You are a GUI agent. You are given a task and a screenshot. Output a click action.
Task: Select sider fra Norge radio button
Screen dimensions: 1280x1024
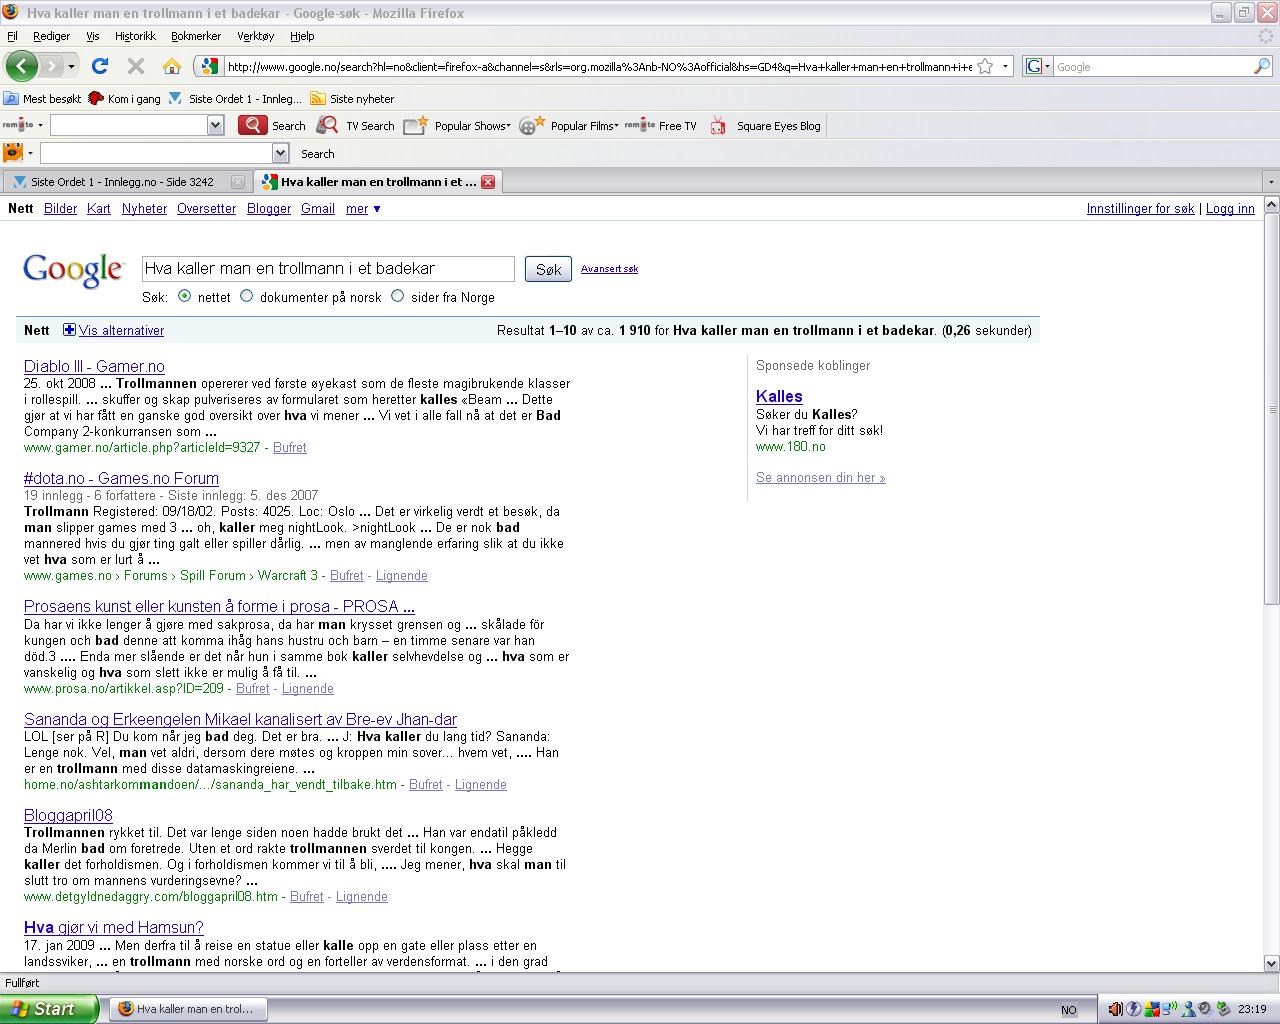pyautogui.click(x=397, y=296)
